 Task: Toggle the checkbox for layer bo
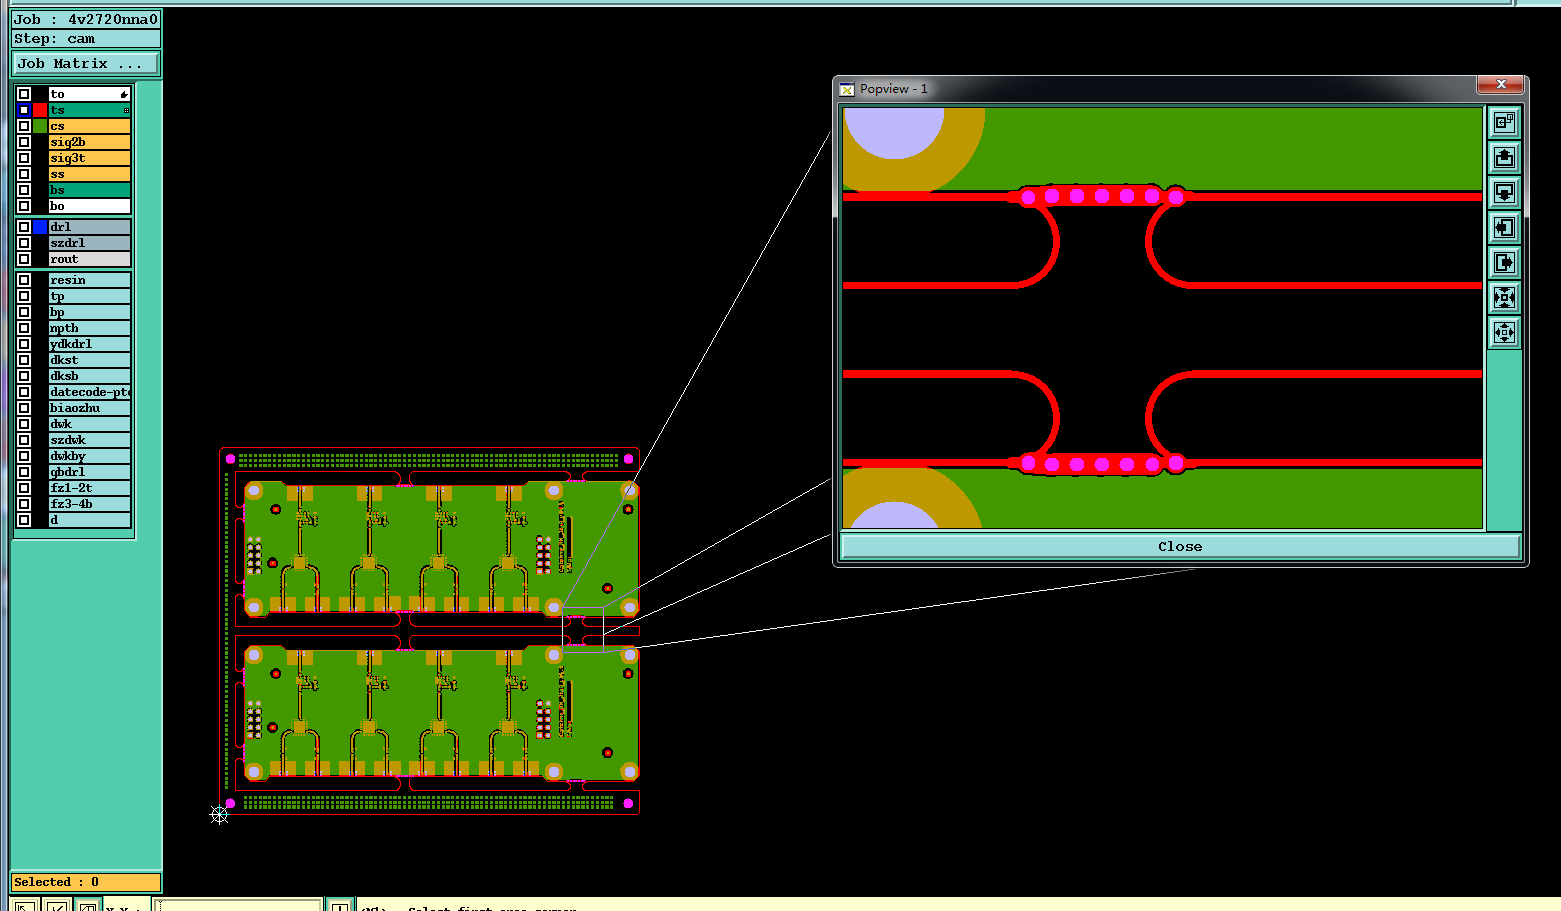24,206
